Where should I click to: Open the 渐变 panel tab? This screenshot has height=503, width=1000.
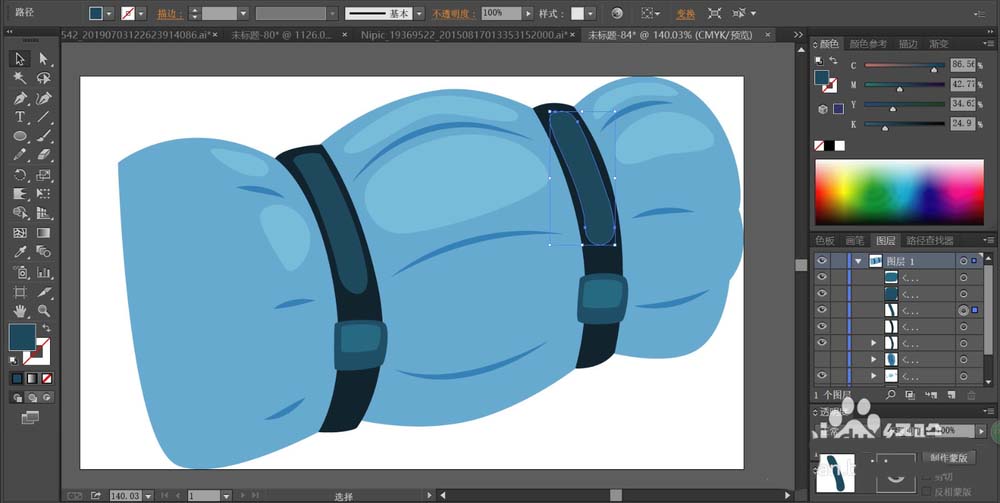(939, 44)
